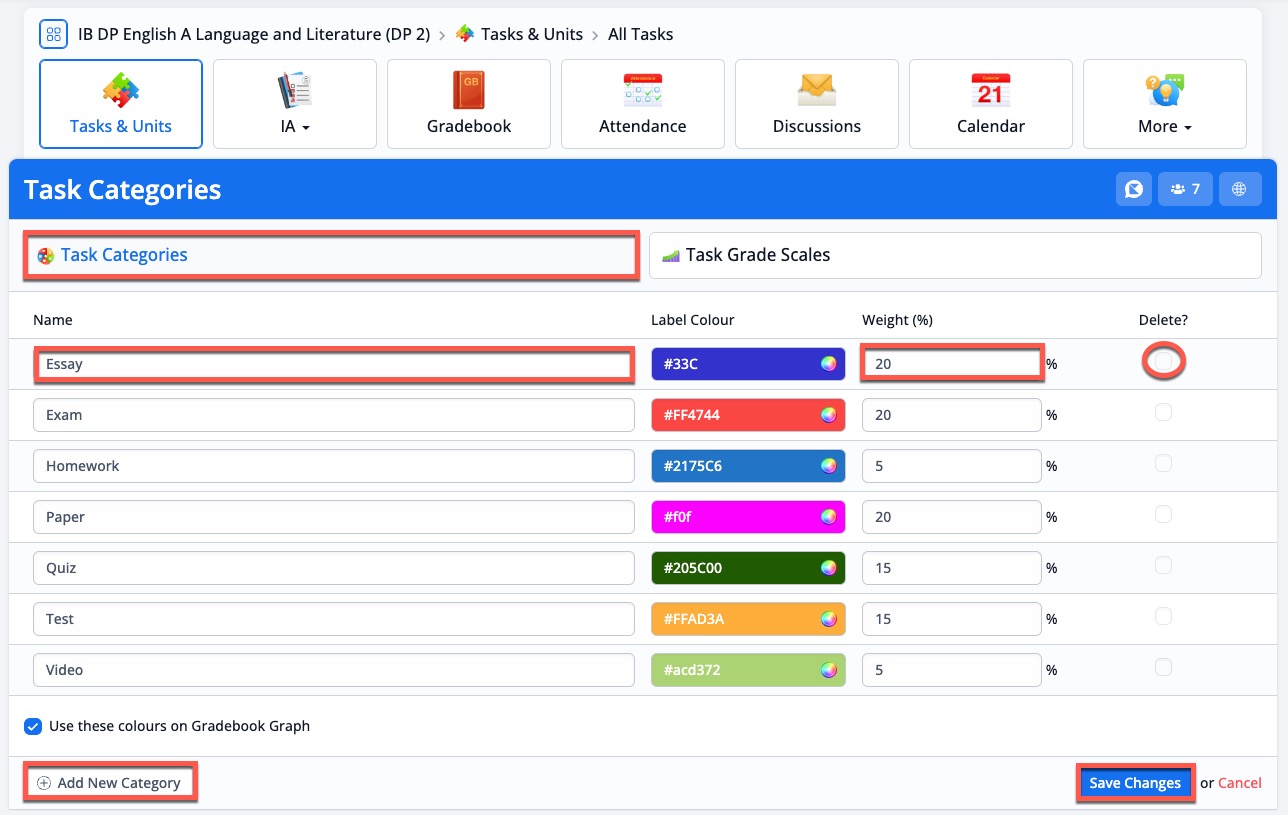The width and height of the screenshot is (1288, 815).
Task: Click the Save Changes button
Action: [1135, 783]
